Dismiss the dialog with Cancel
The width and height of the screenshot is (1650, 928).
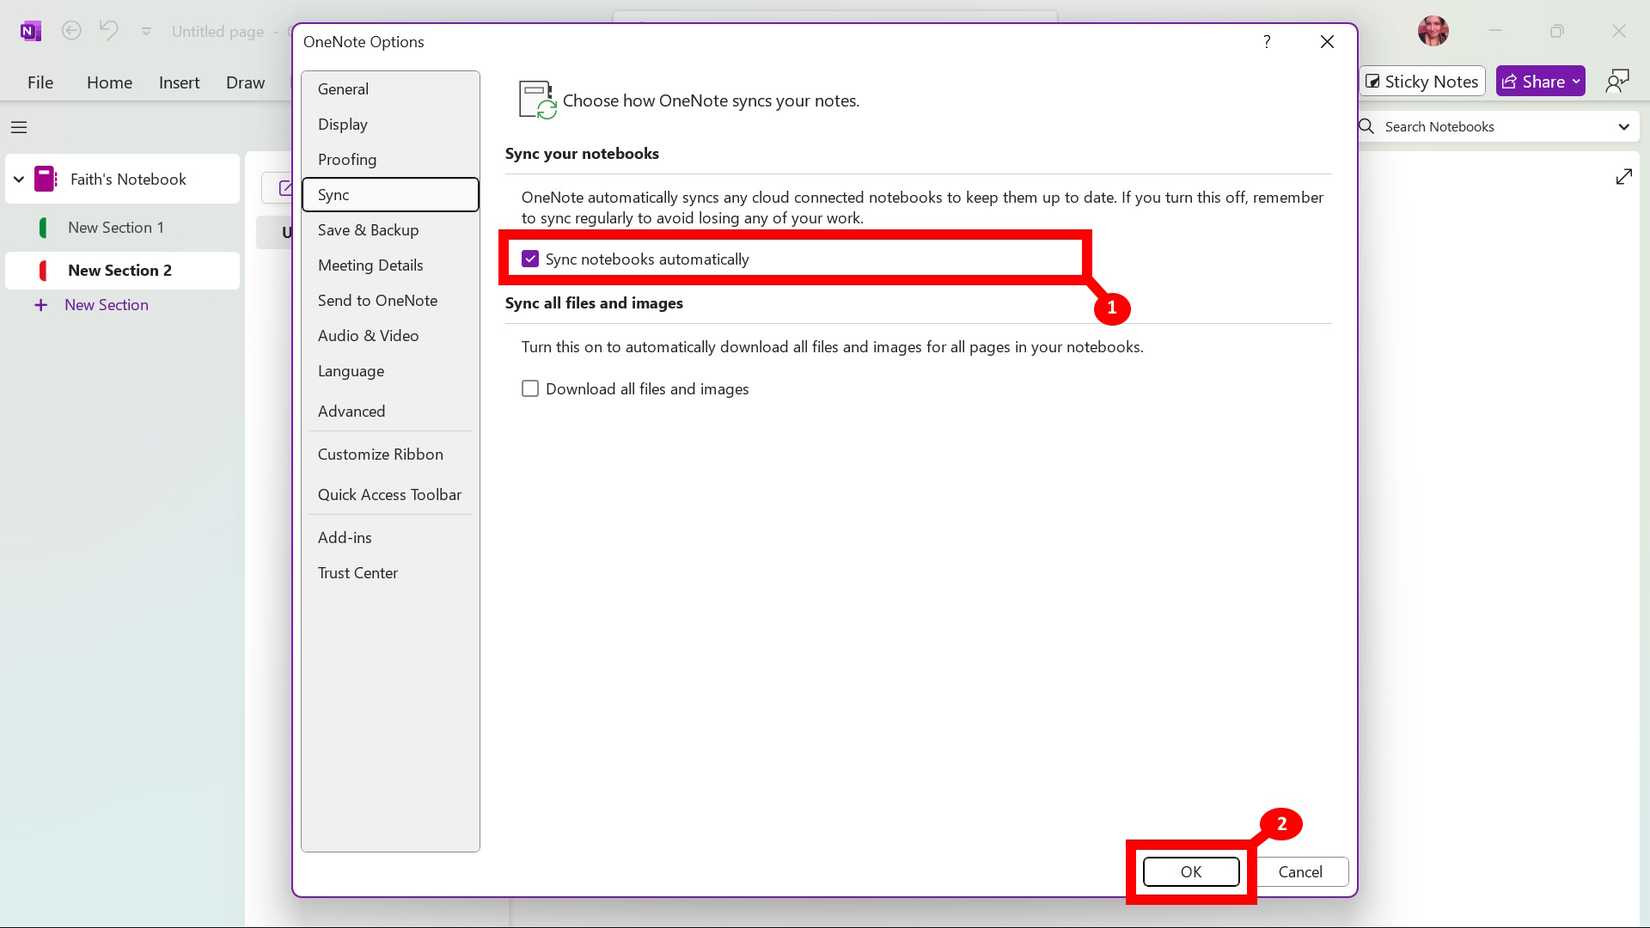click(1301, 871)
